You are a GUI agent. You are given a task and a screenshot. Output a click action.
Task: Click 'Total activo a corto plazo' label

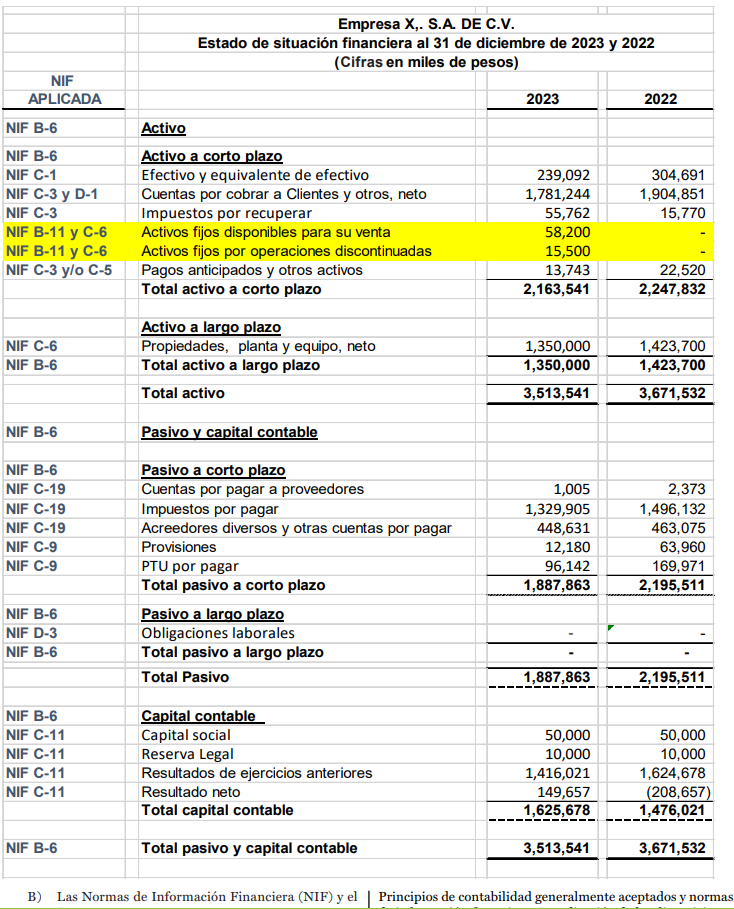point(231,289)
